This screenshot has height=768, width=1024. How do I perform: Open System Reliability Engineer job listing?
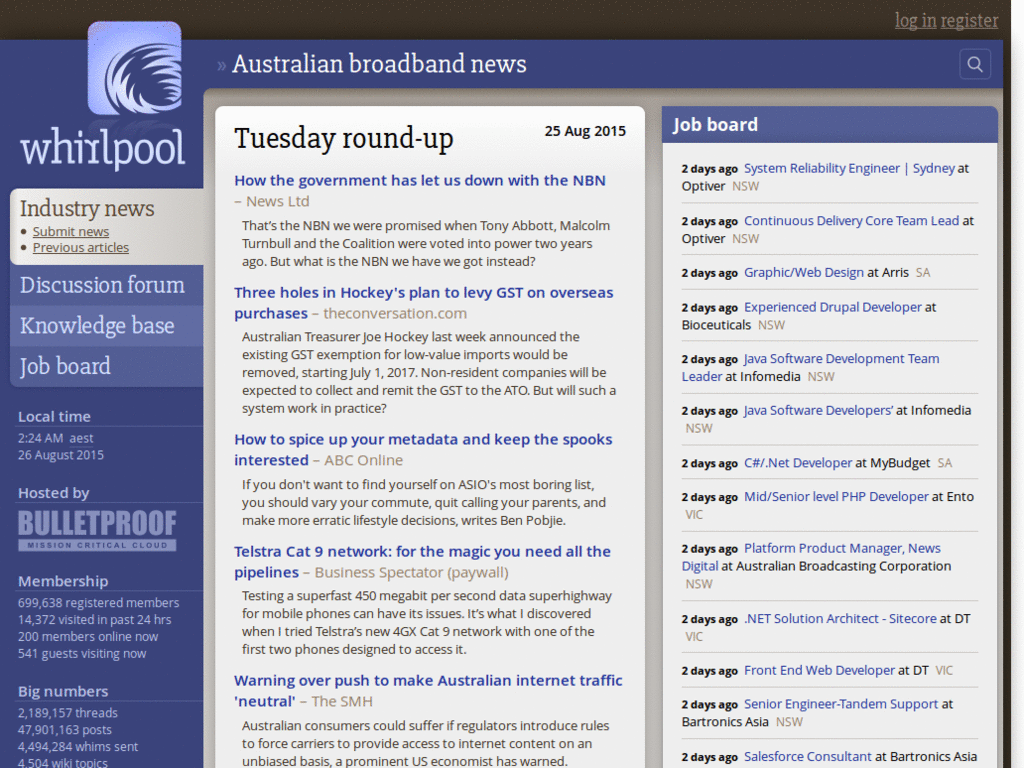pyautogui.click(x=849, y=168)
